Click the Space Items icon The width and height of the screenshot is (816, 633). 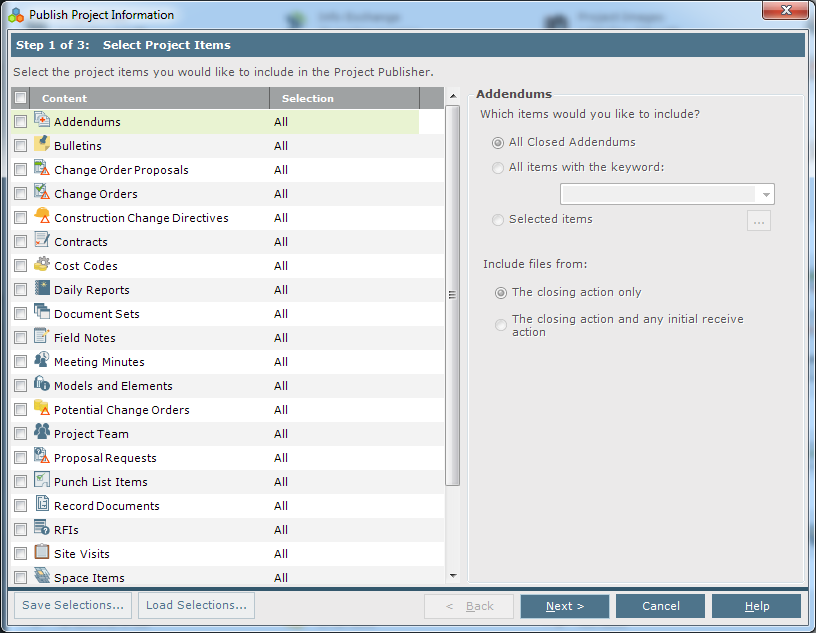(42, 576)
